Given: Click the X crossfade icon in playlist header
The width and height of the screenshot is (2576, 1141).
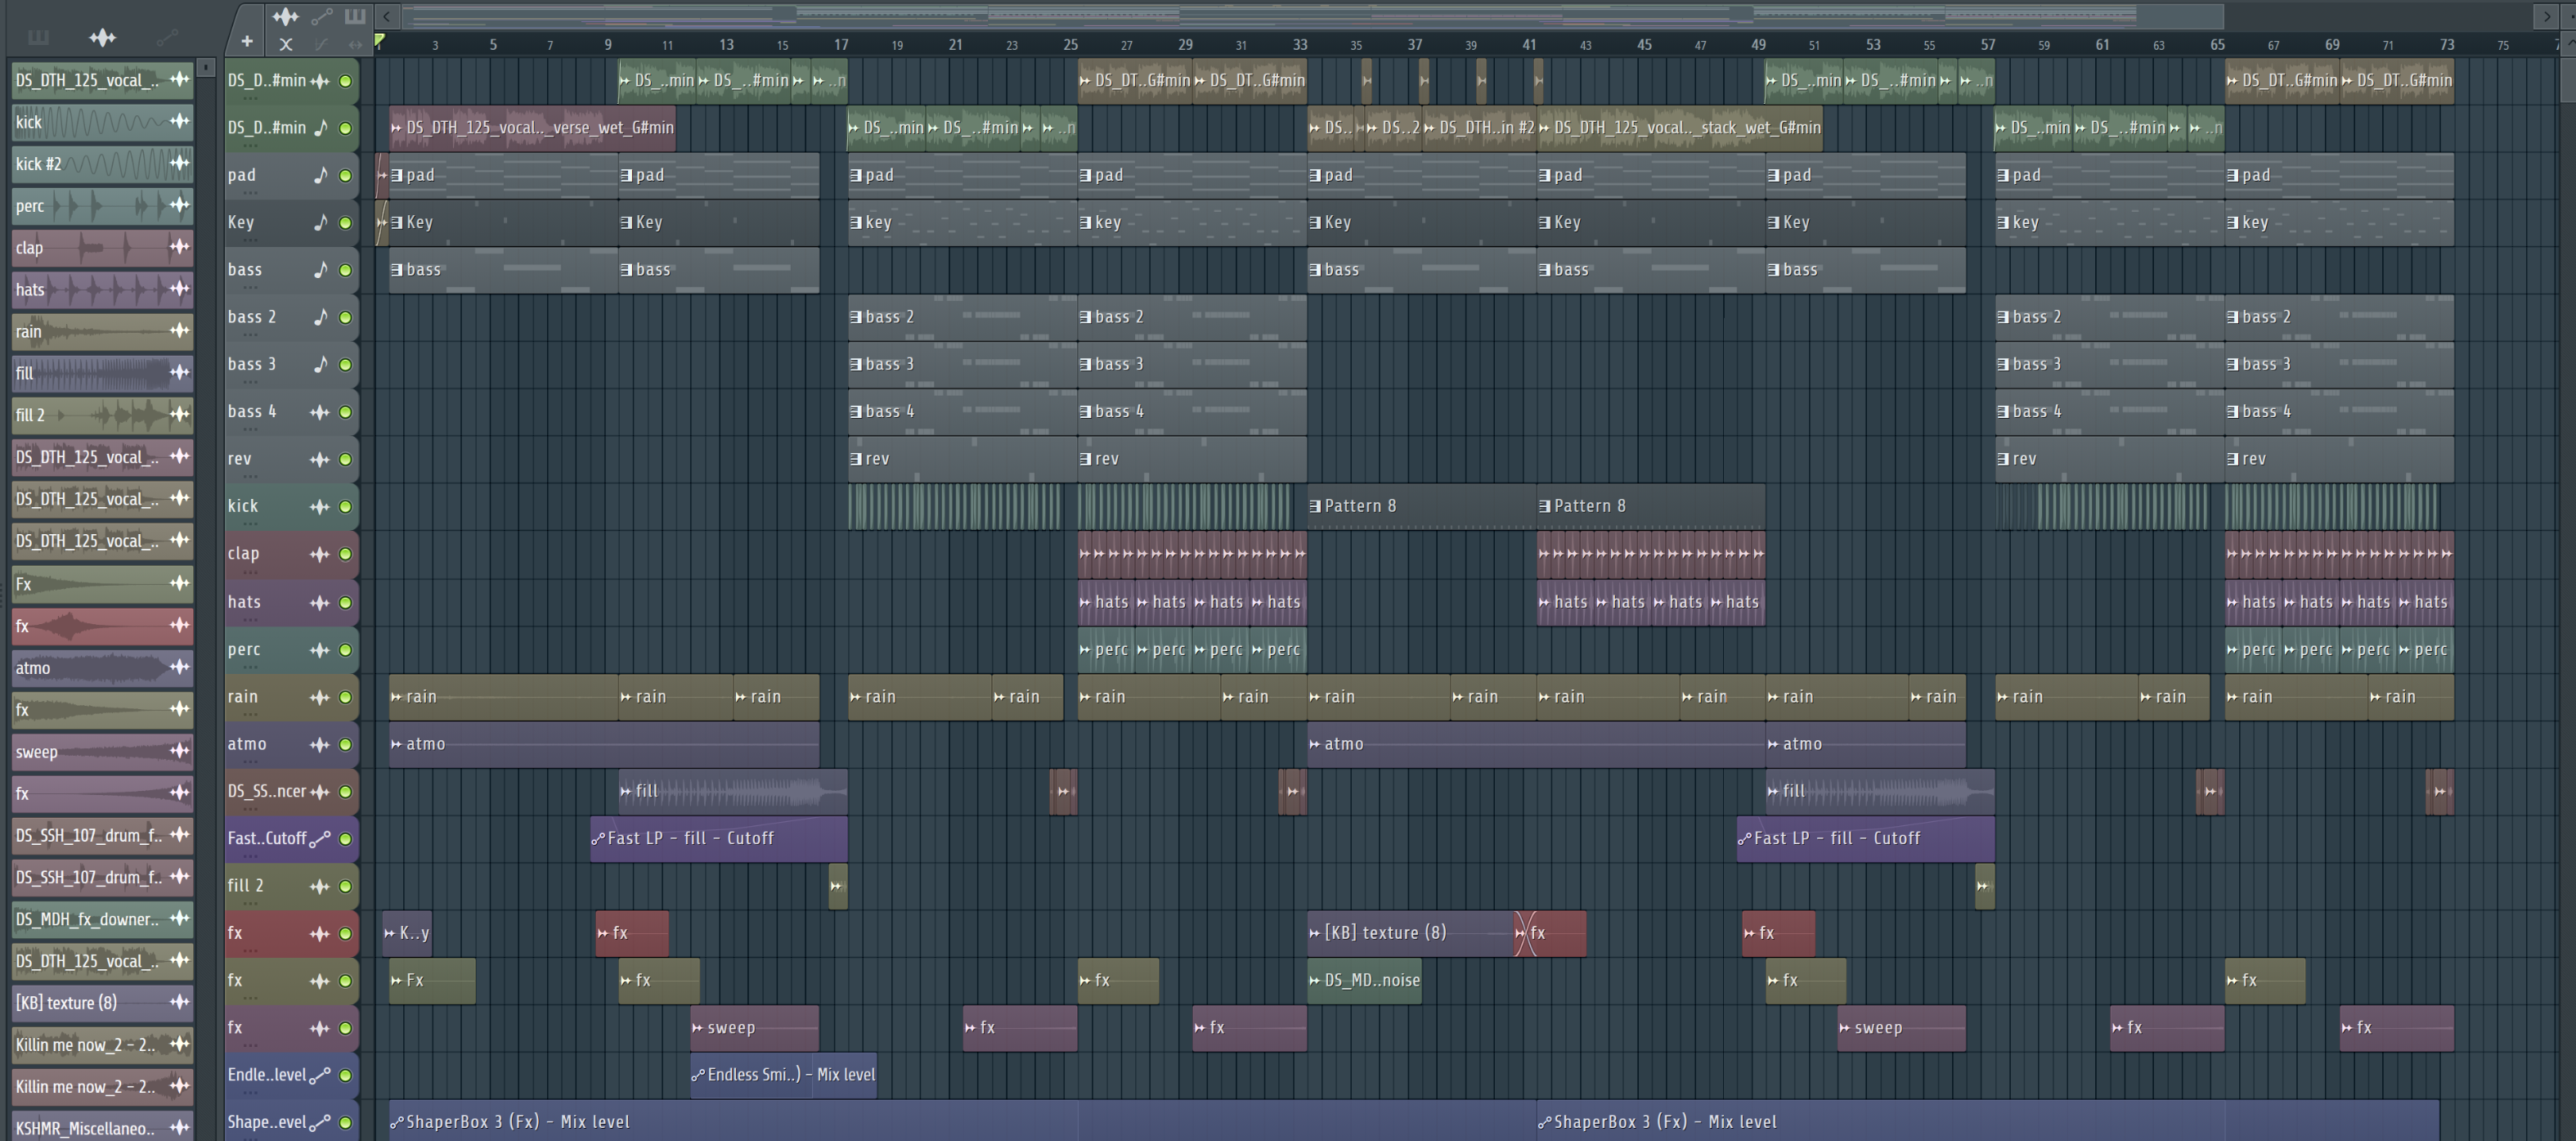Looking at the screenshot, I should point(286,44).
